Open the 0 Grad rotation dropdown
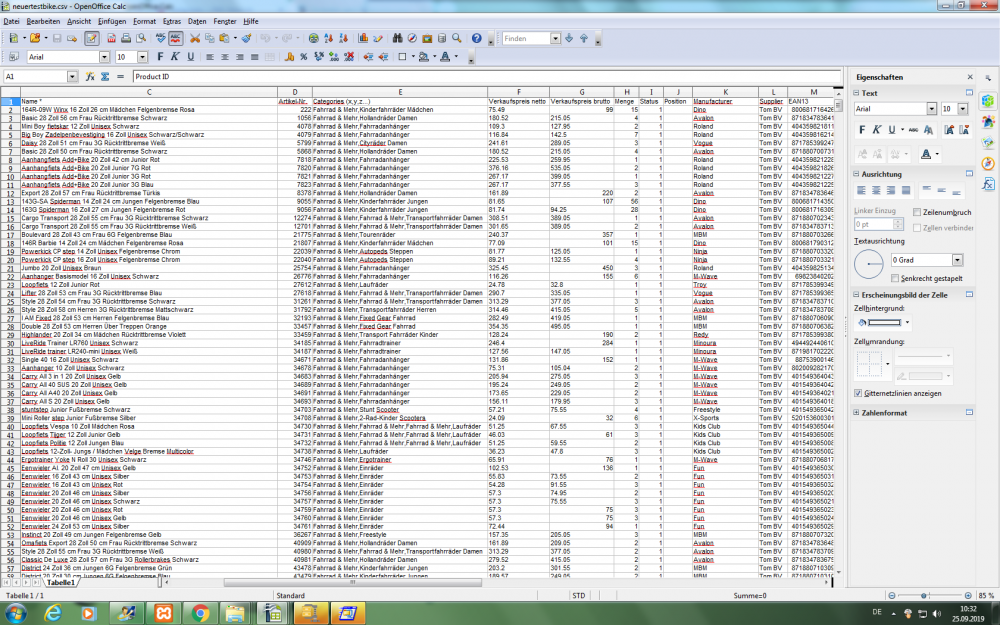The height and width of the screenshot is (625, 1000). point(958,260)
